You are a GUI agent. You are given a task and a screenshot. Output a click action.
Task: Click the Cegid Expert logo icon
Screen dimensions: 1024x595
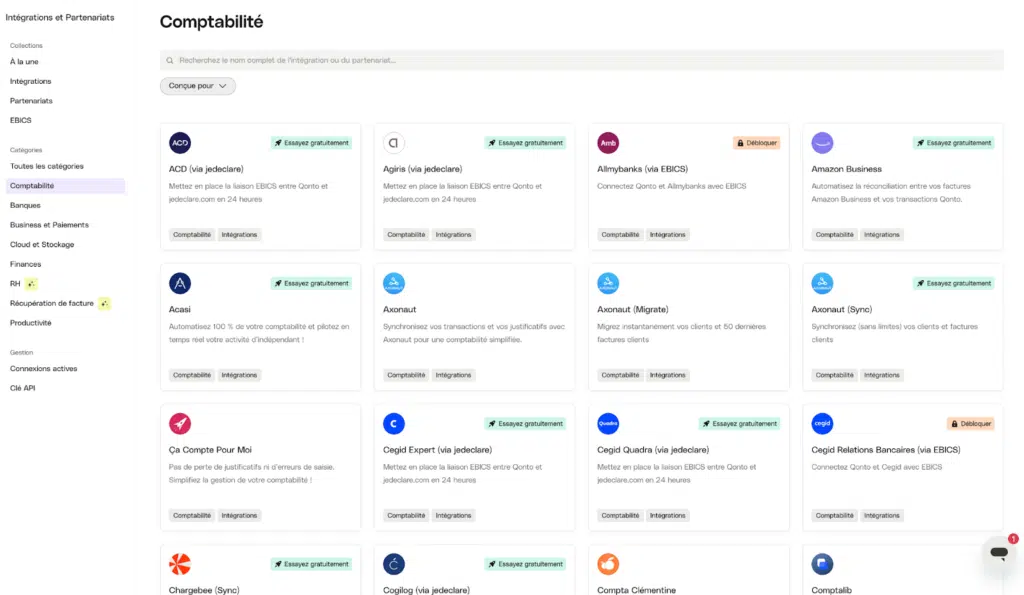click(394, 424)
